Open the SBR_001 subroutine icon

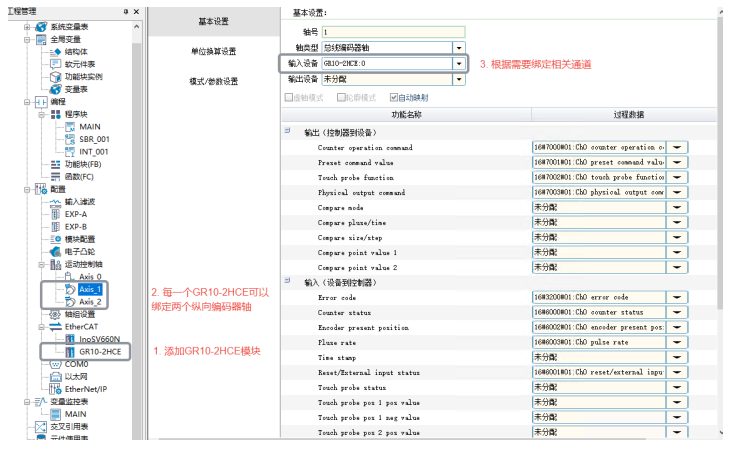(x=70, y=139)
